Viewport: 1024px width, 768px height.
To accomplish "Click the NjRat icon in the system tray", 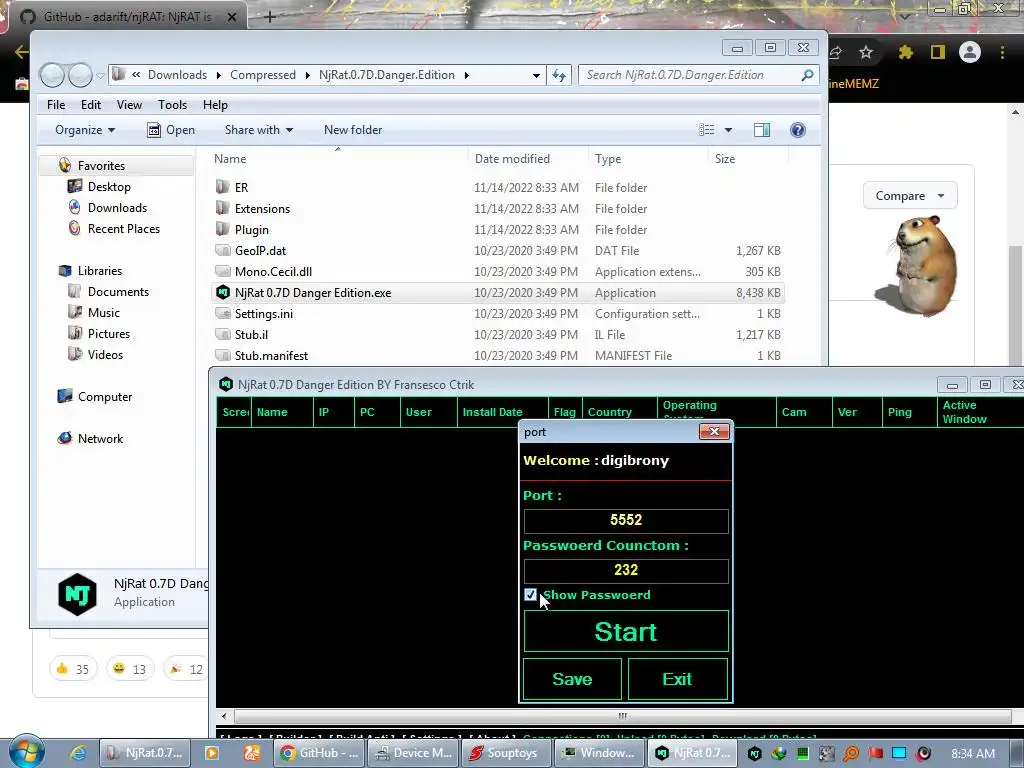I will tap(755, 754).
